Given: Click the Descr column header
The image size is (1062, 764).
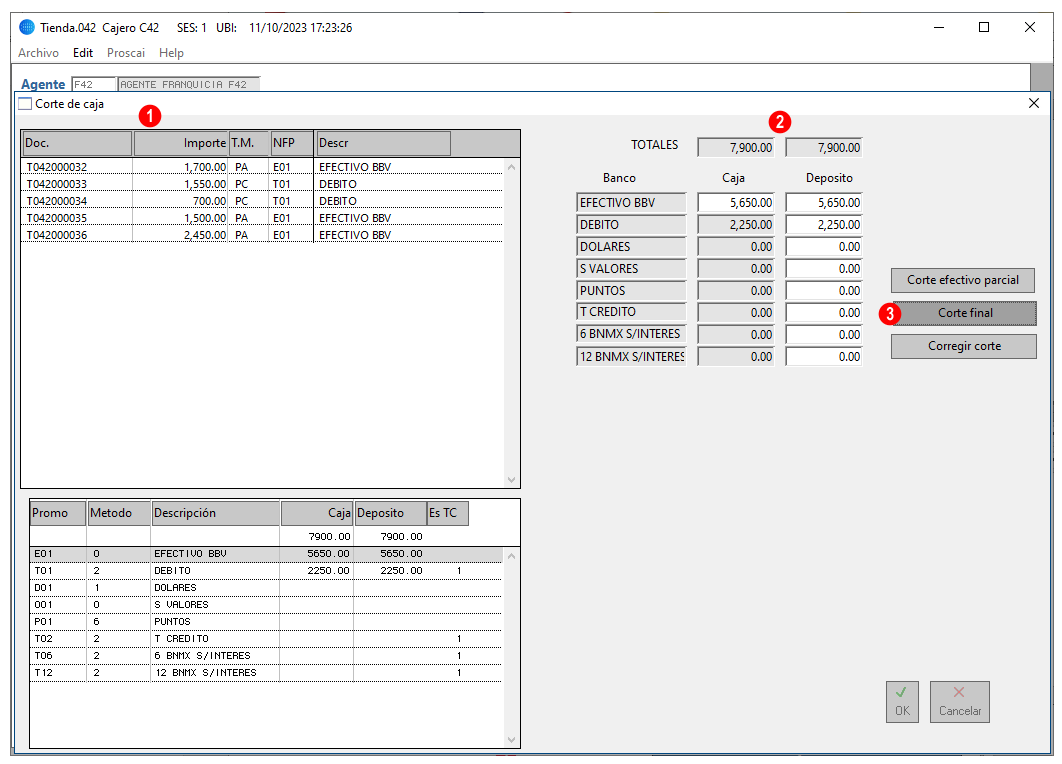Looking at the screenshot, I should [x=383, y=143].
